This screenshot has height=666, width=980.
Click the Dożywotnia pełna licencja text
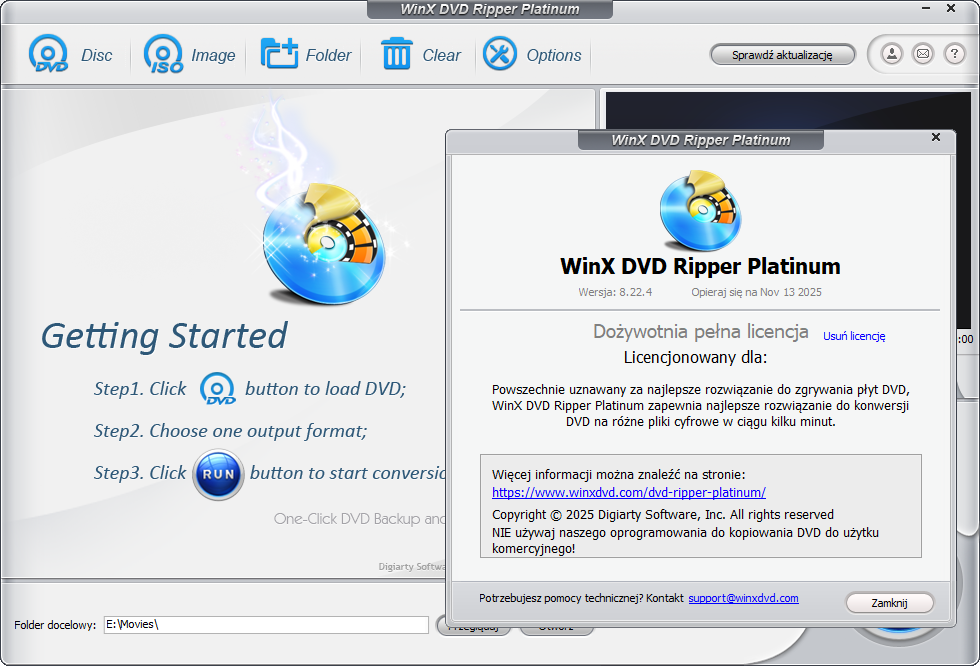[x=701, y=331]
